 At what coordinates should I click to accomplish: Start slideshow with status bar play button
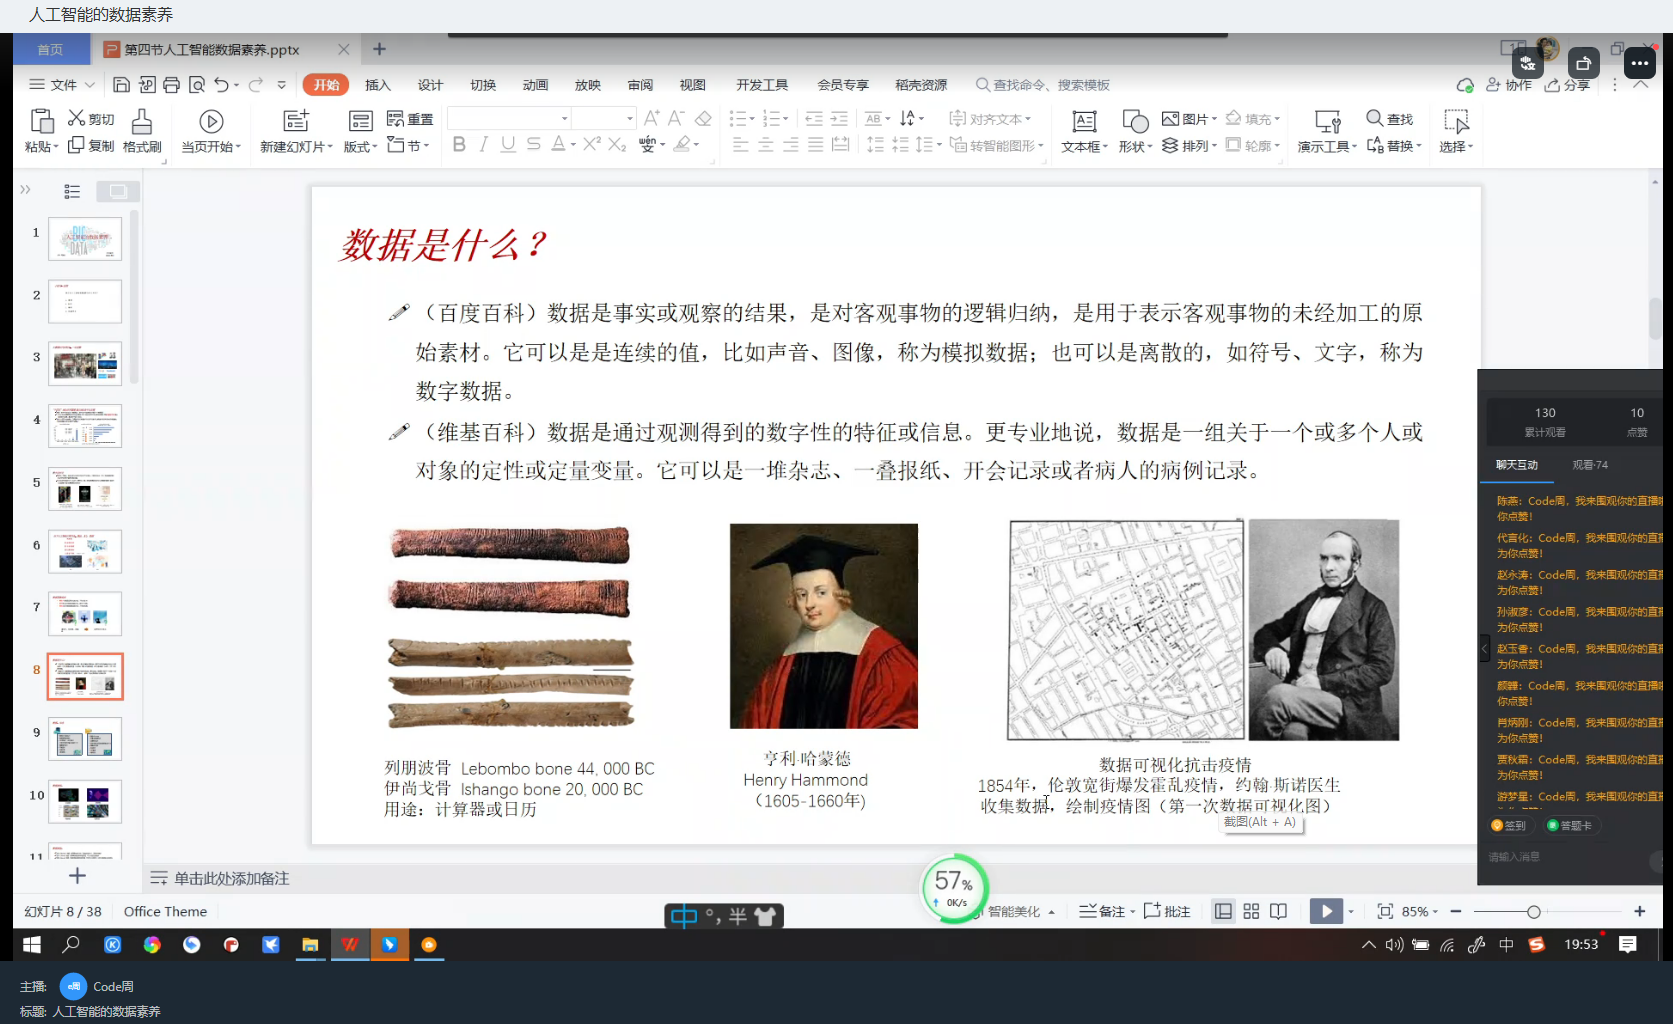tap(1326, 911)
